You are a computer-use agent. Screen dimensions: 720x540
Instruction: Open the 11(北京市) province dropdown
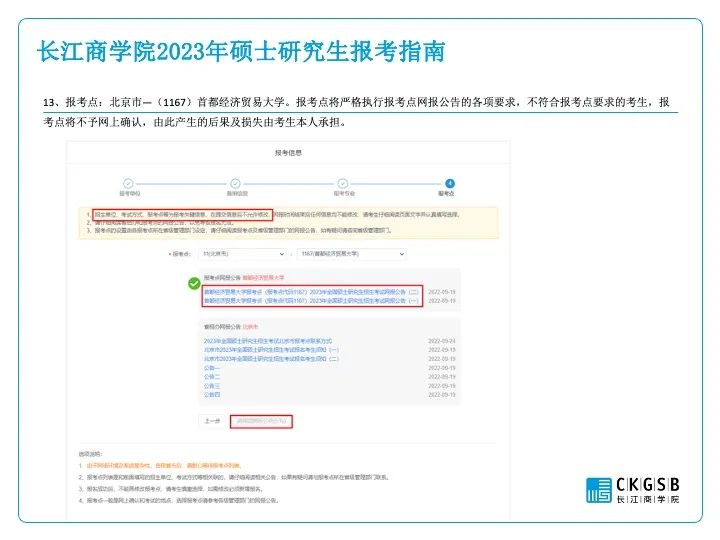click(x=243, y=253)
